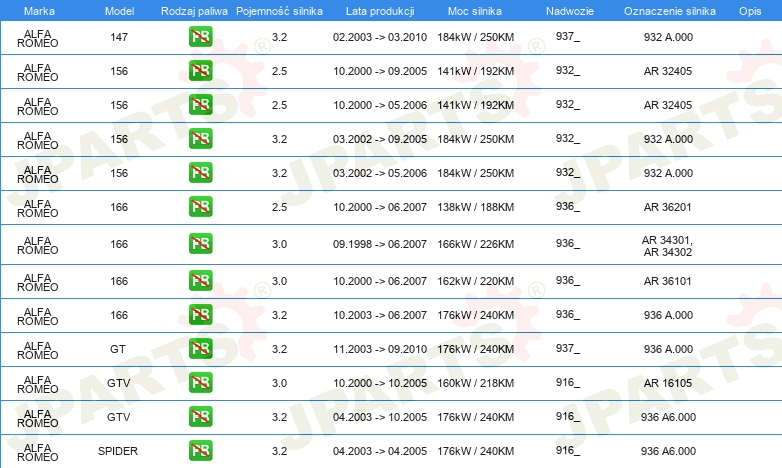This screenshot has height=468, width=782.
Task: Click fuel icon in the GTV 3.0 row
Action: (x=200, y=383)
